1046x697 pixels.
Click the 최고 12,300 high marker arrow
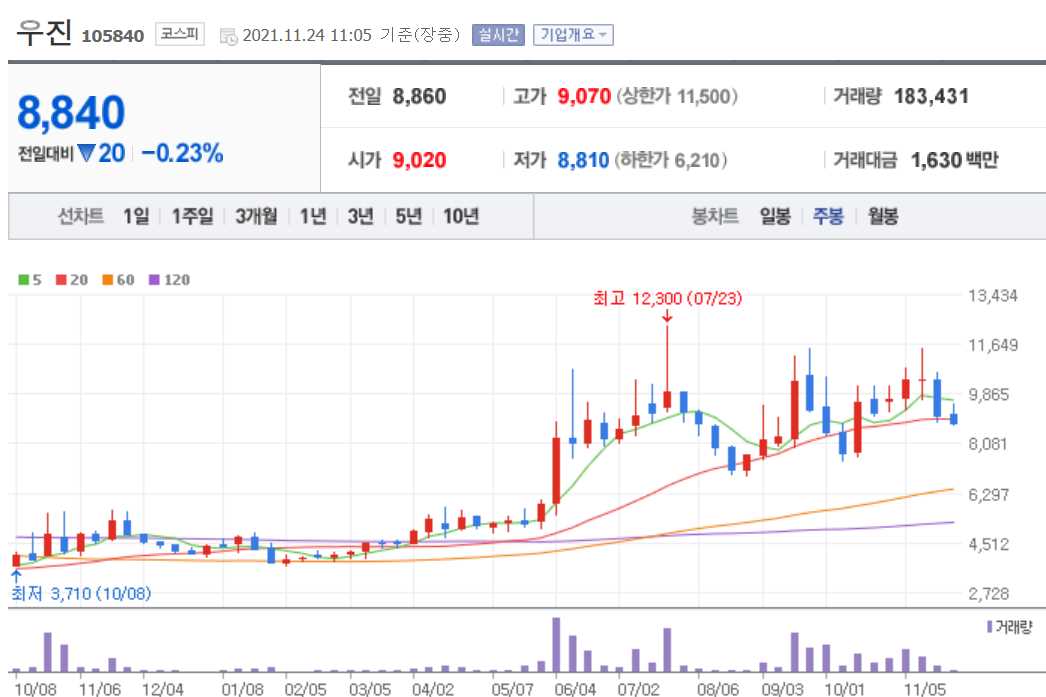(x=667, y=316)
